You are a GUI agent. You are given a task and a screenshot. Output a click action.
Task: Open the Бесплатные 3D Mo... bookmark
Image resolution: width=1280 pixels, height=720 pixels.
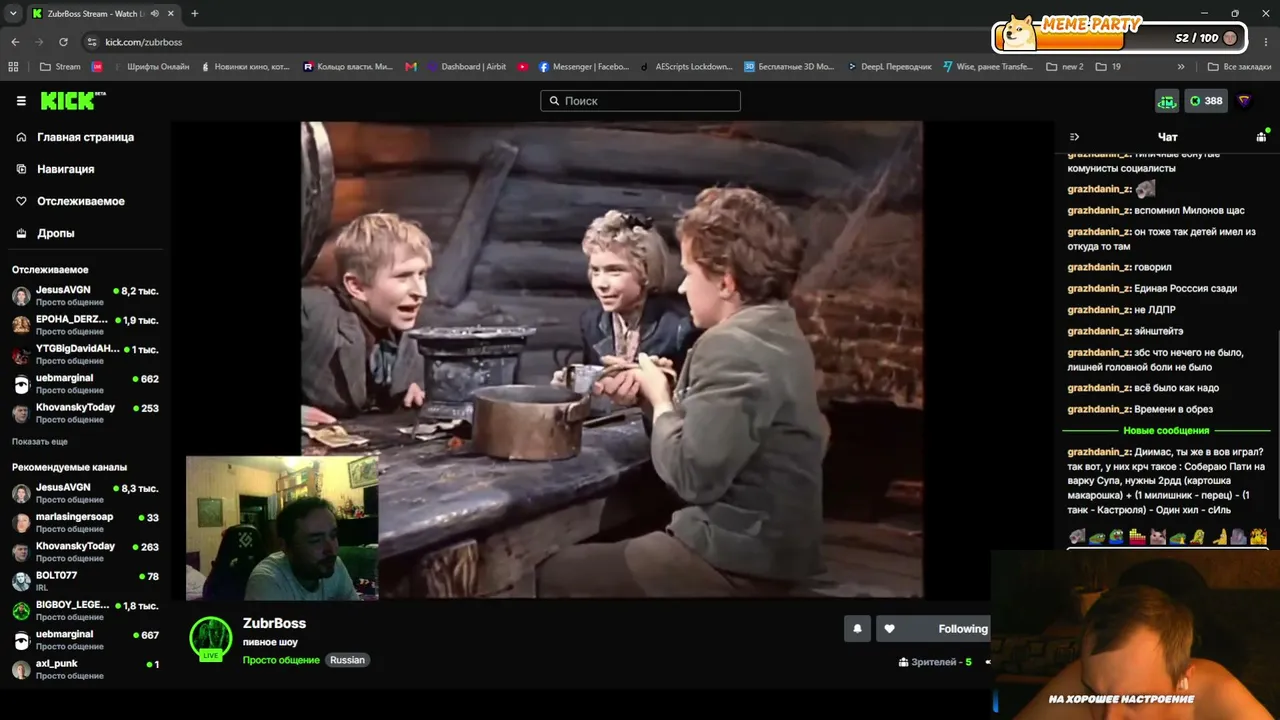(789, 67)
